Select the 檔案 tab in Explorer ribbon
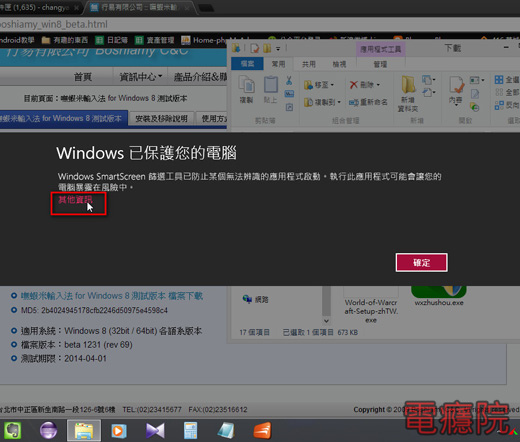Viewport: 520px width, 442px height. pos(247,64)
